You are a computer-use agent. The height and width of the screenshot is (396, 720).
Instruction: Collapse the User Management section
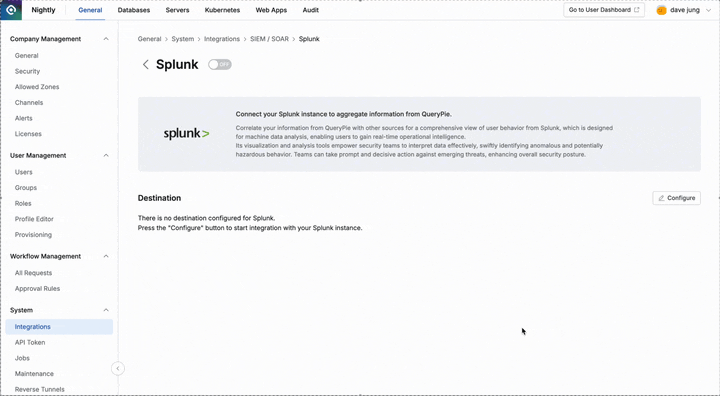pyautogui.click(x=106, y=156)
